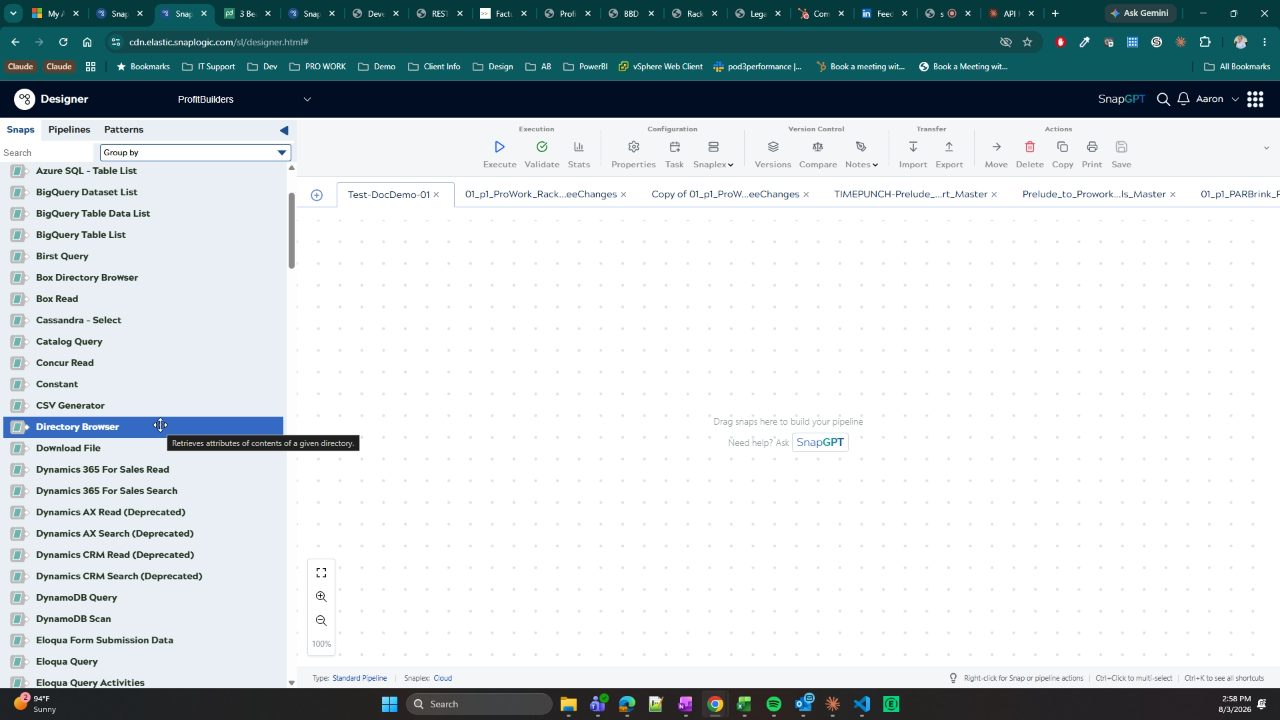Image resolution: width=1280 pixels, height=720 pixels.
Task: Click the Export pipeline icon
Action: (x=949, y=147)
